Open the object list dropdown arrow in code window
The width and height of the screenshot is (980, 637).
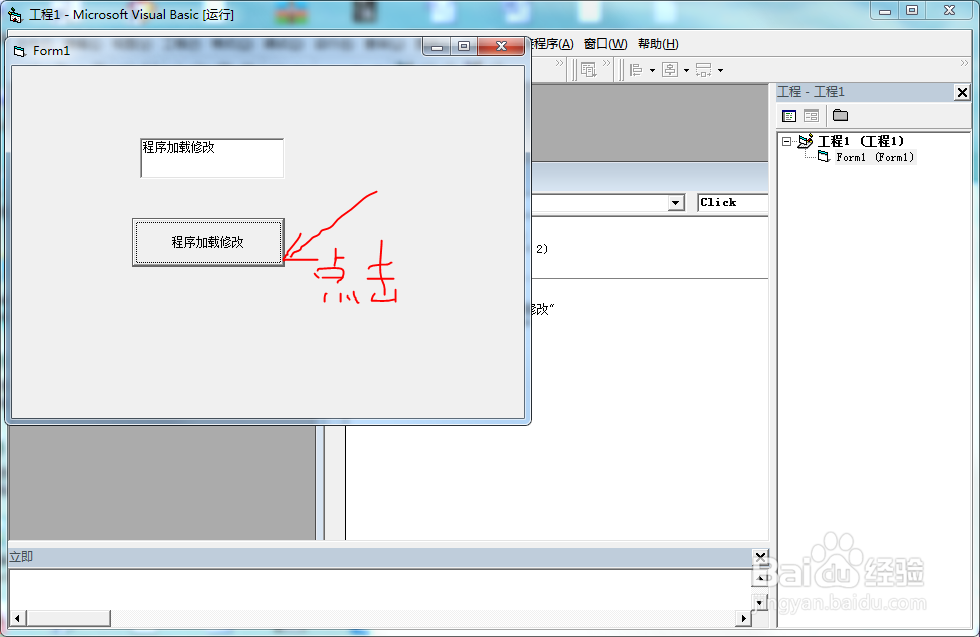676,203
